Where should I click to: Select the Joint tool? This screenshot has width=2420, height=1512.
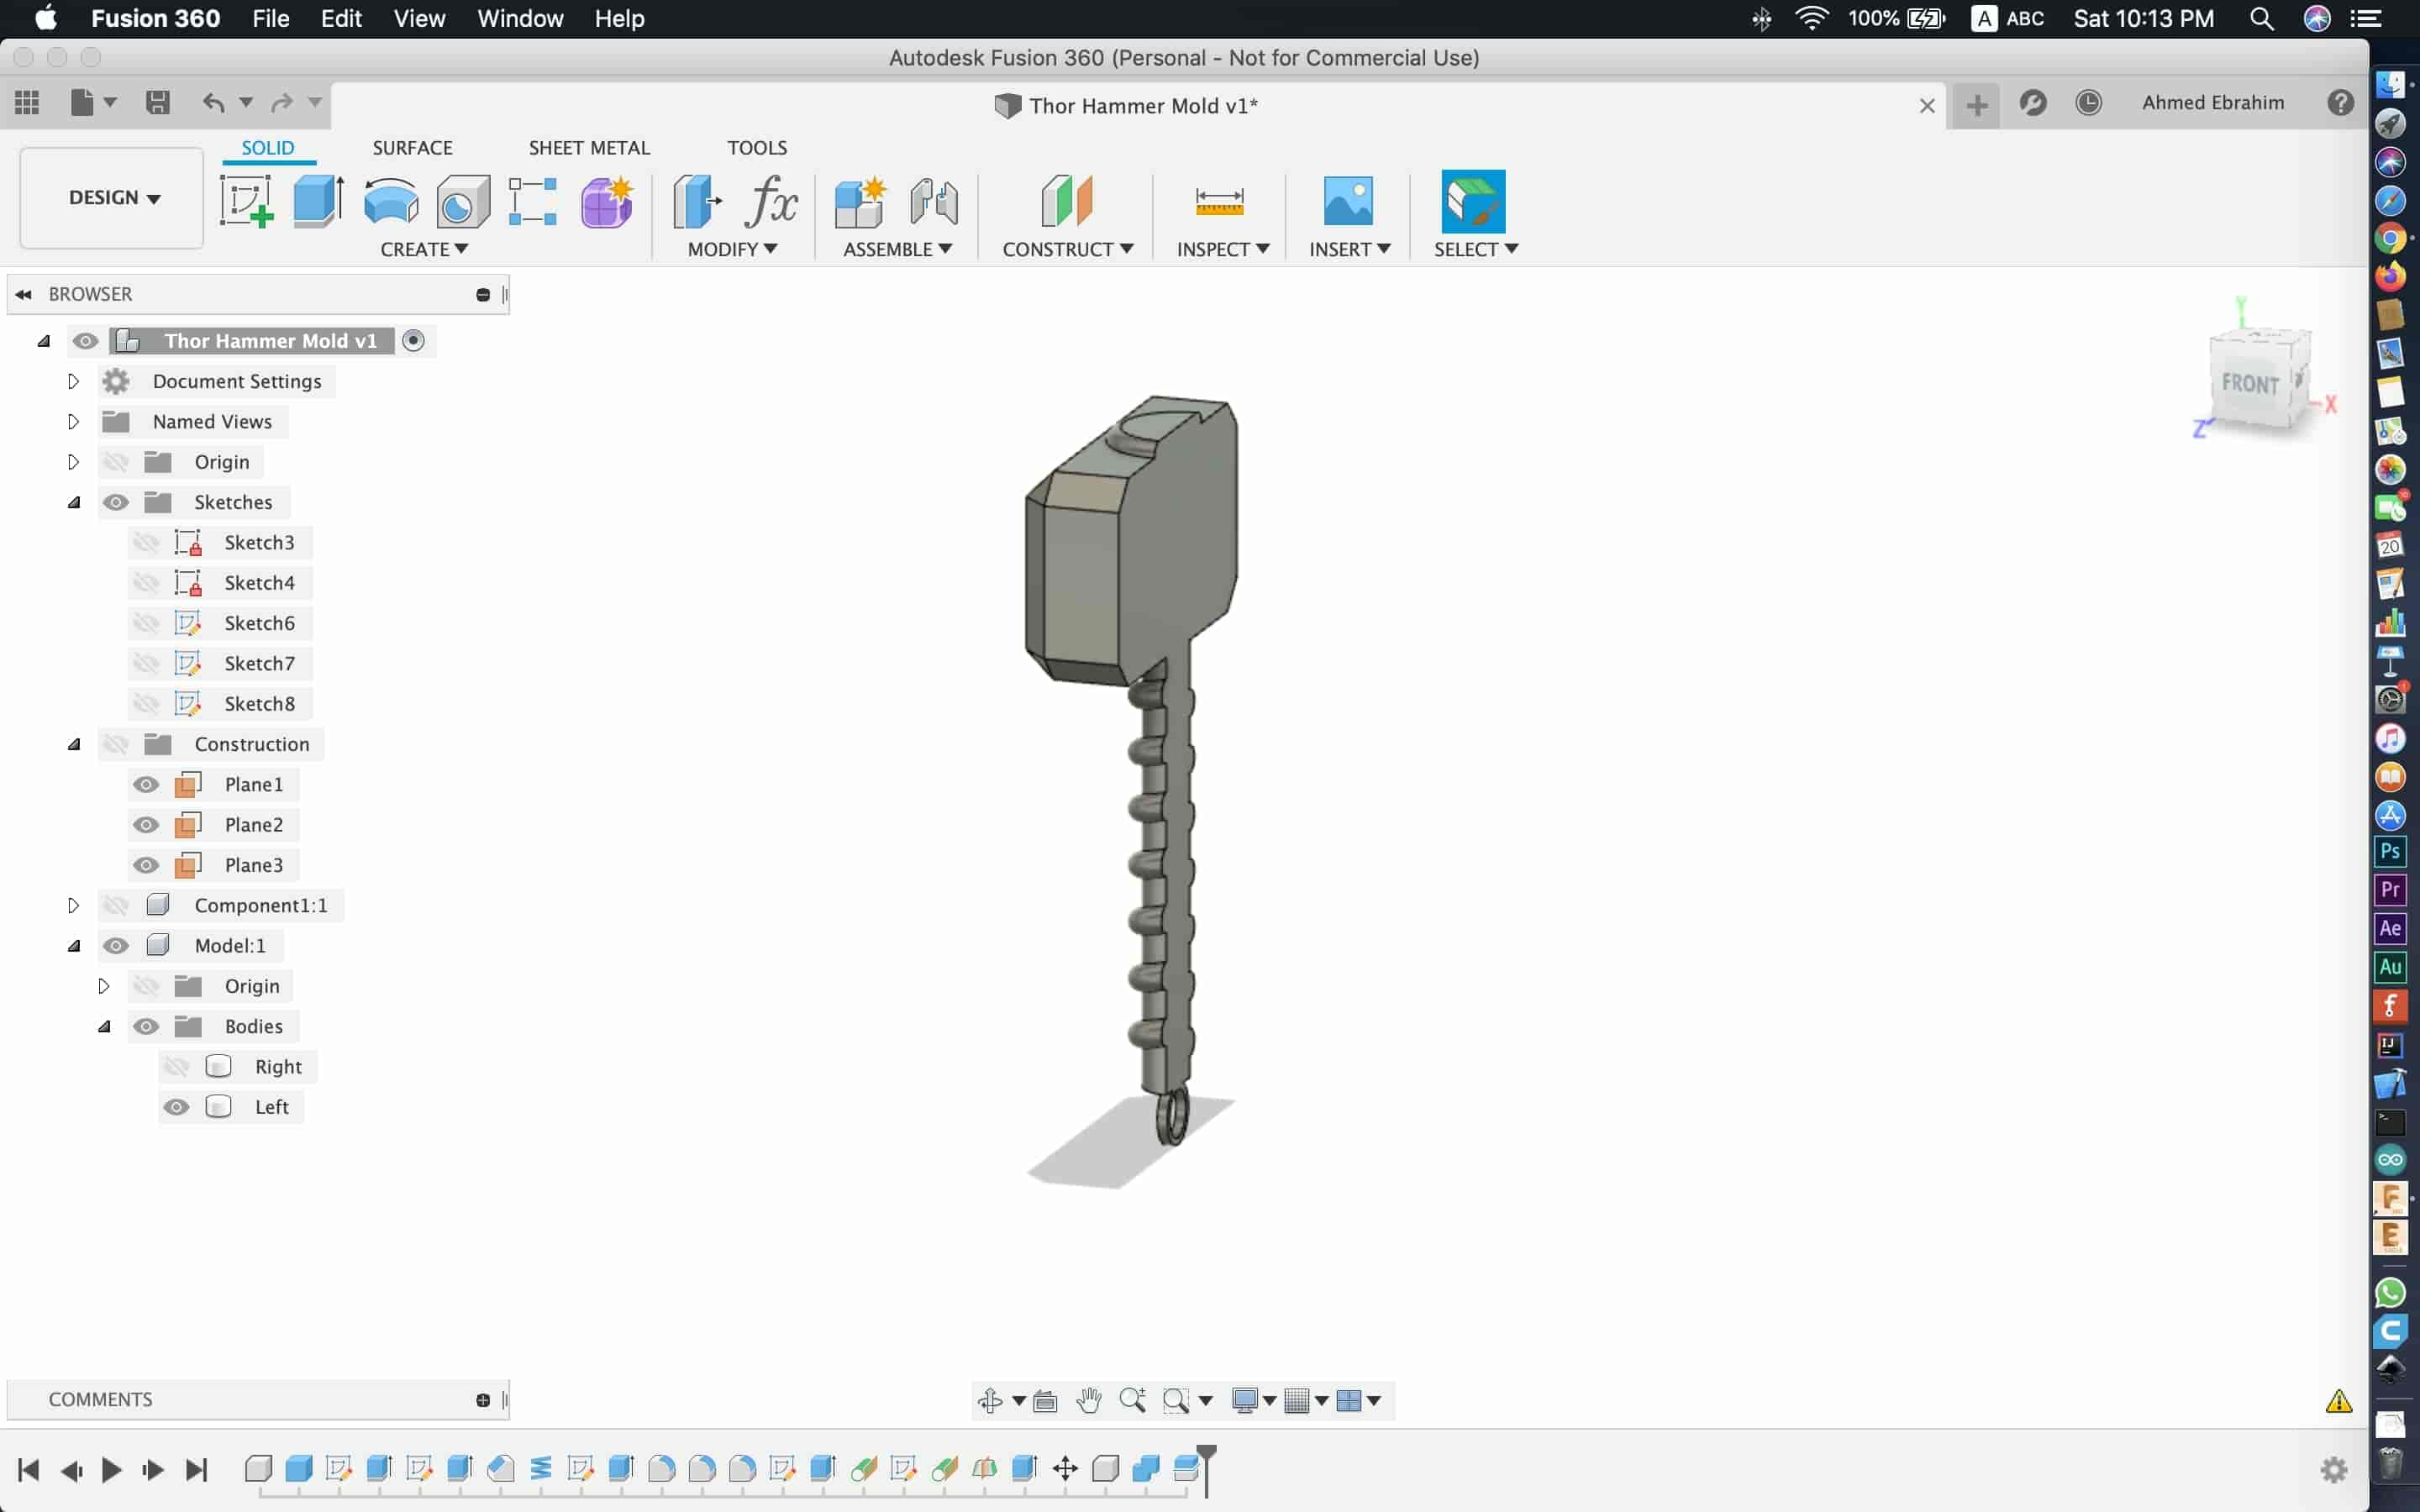(x=934, y=201)
